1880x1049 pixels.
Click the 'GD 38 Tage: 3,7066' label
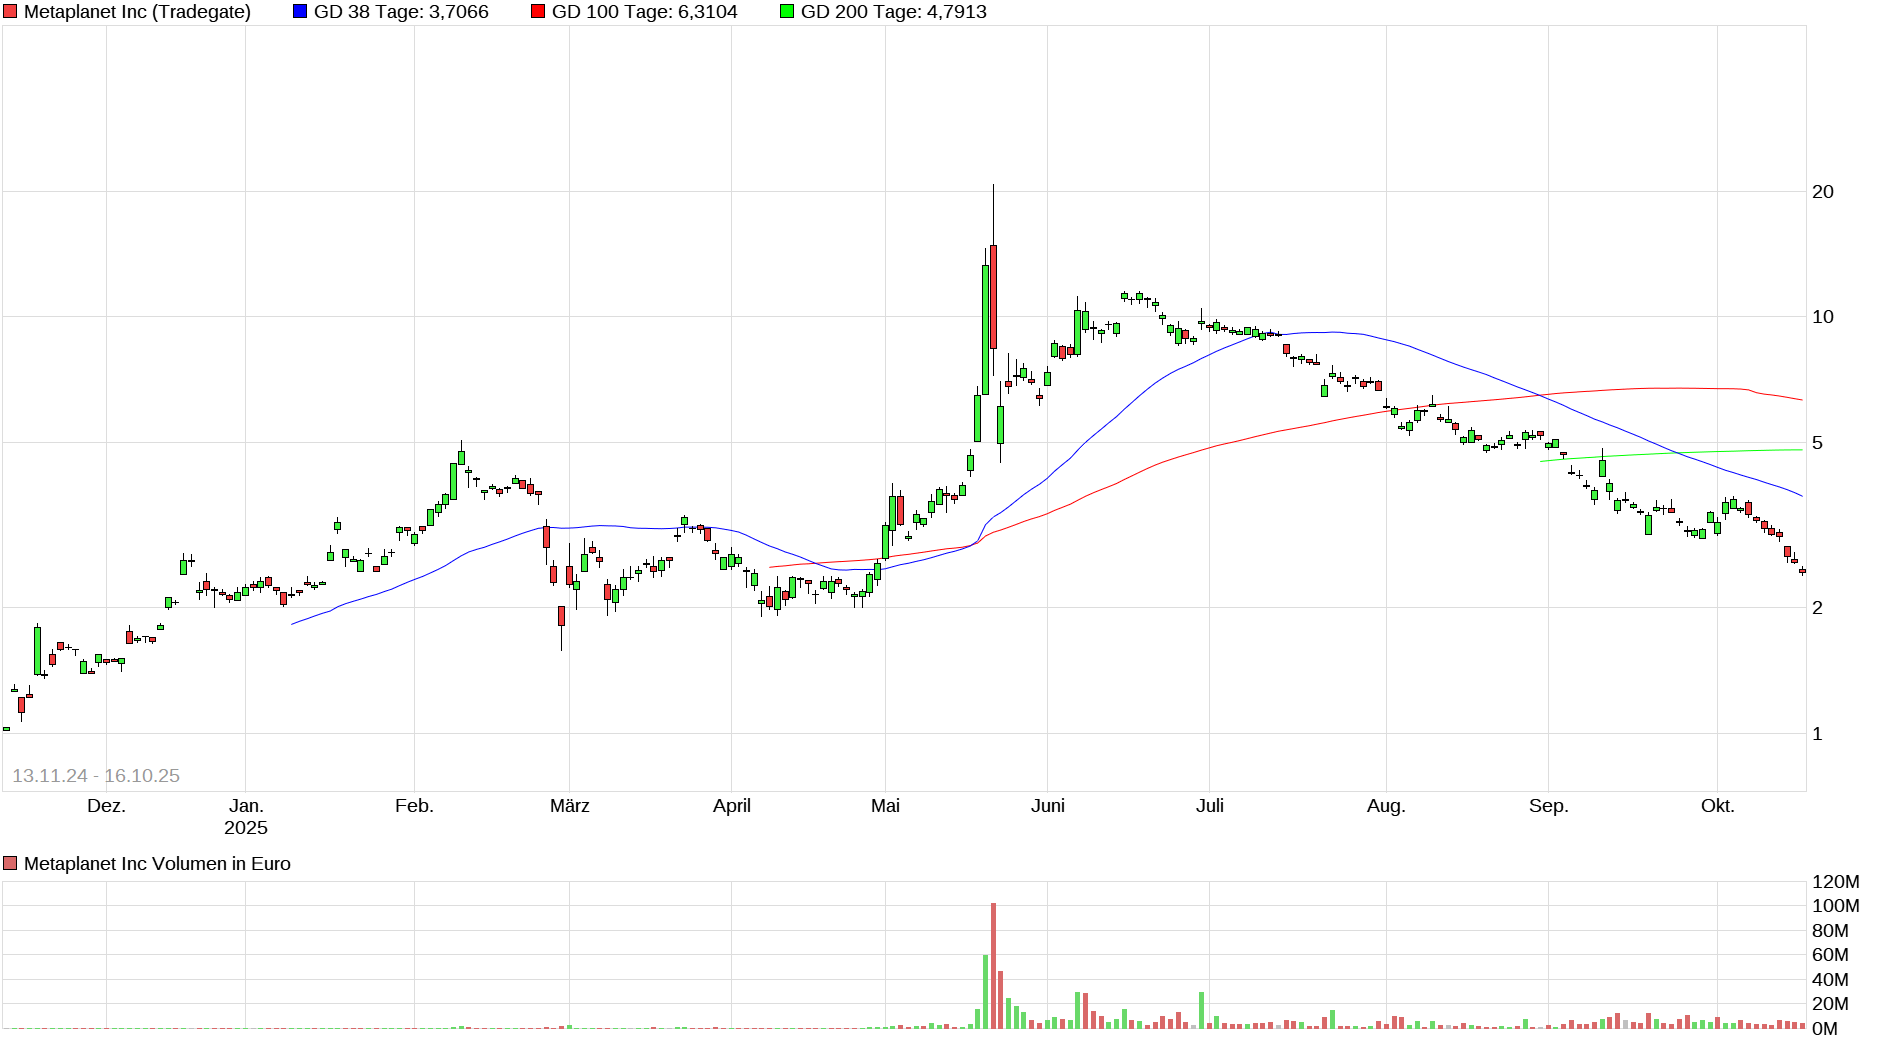[x=401, y=12]
